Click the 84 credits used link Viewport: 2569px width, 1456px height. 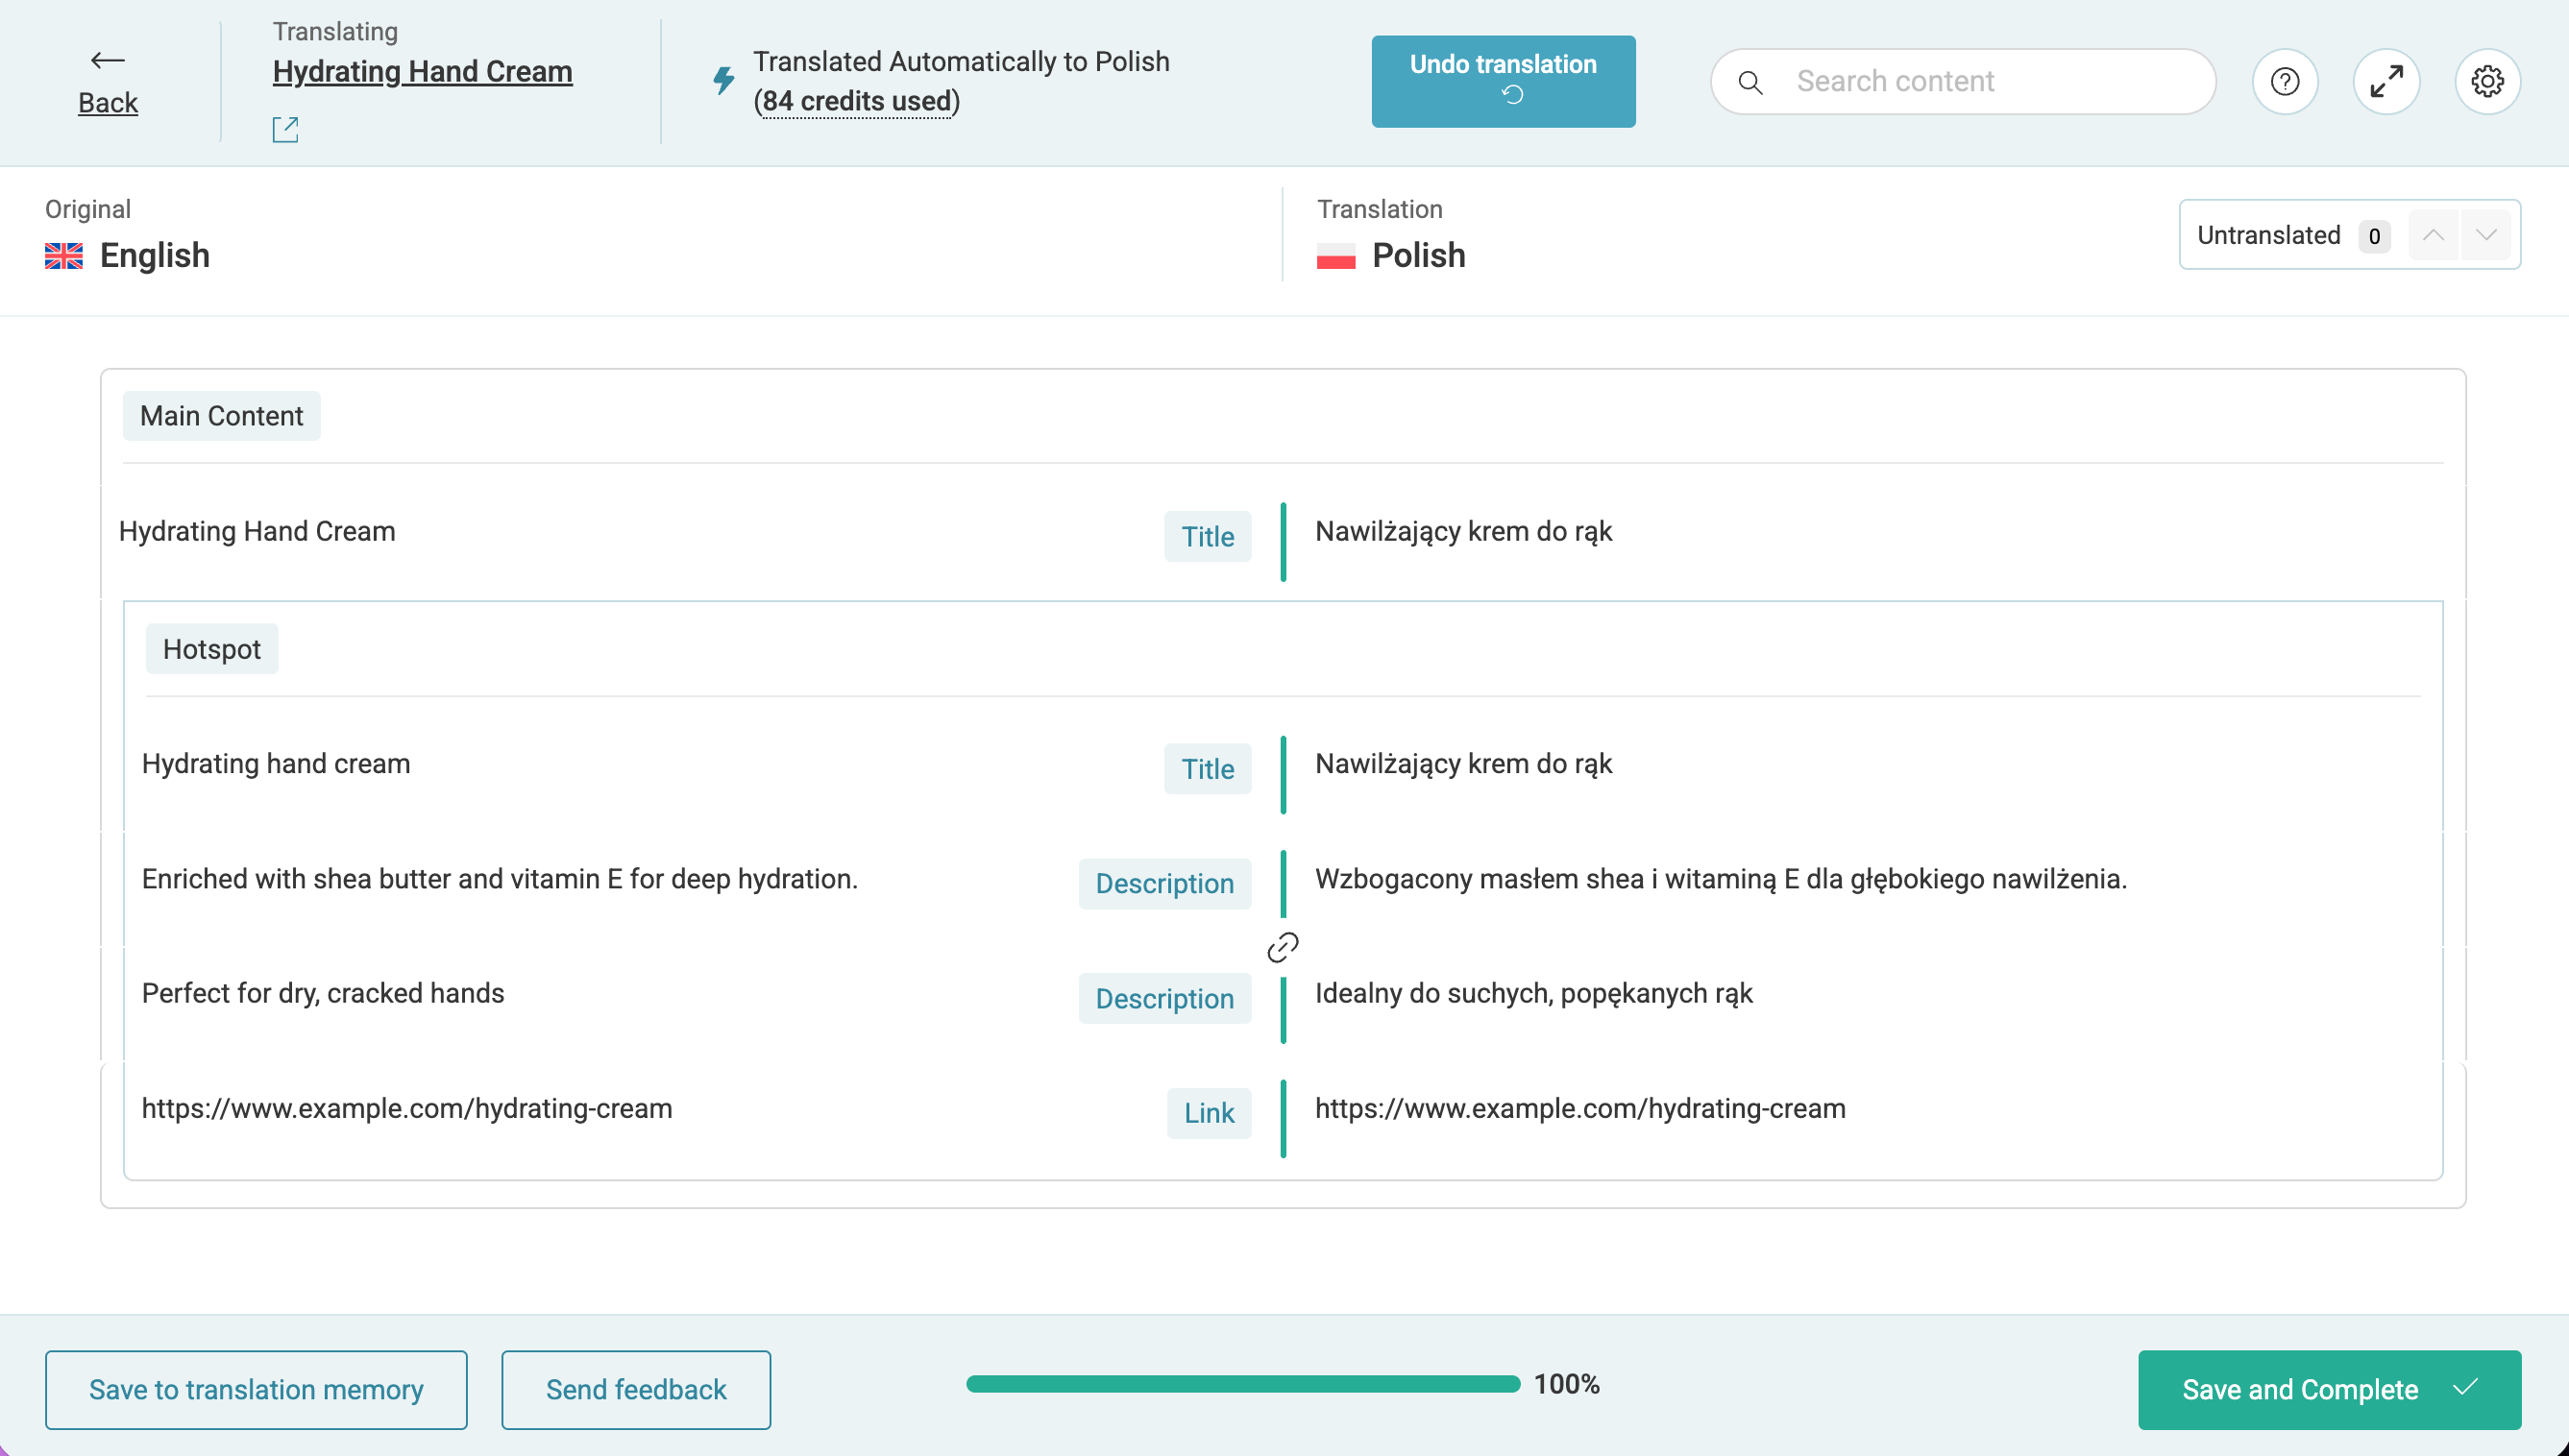click(856, 101)
